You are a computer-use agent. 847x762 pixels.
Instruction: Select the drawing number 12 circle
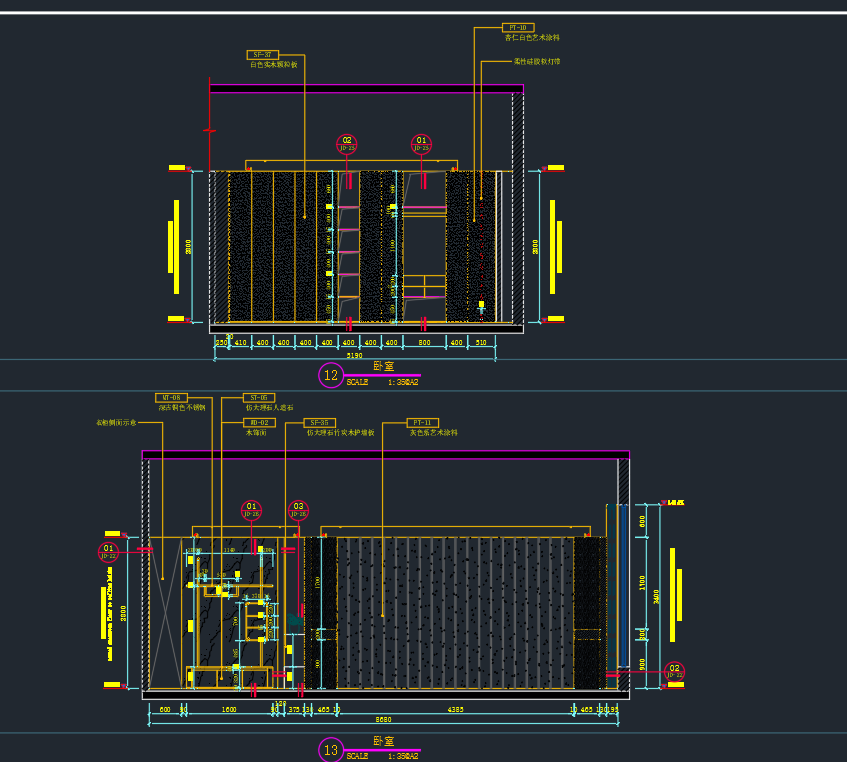pyautogui.click(x=331, y=375)
